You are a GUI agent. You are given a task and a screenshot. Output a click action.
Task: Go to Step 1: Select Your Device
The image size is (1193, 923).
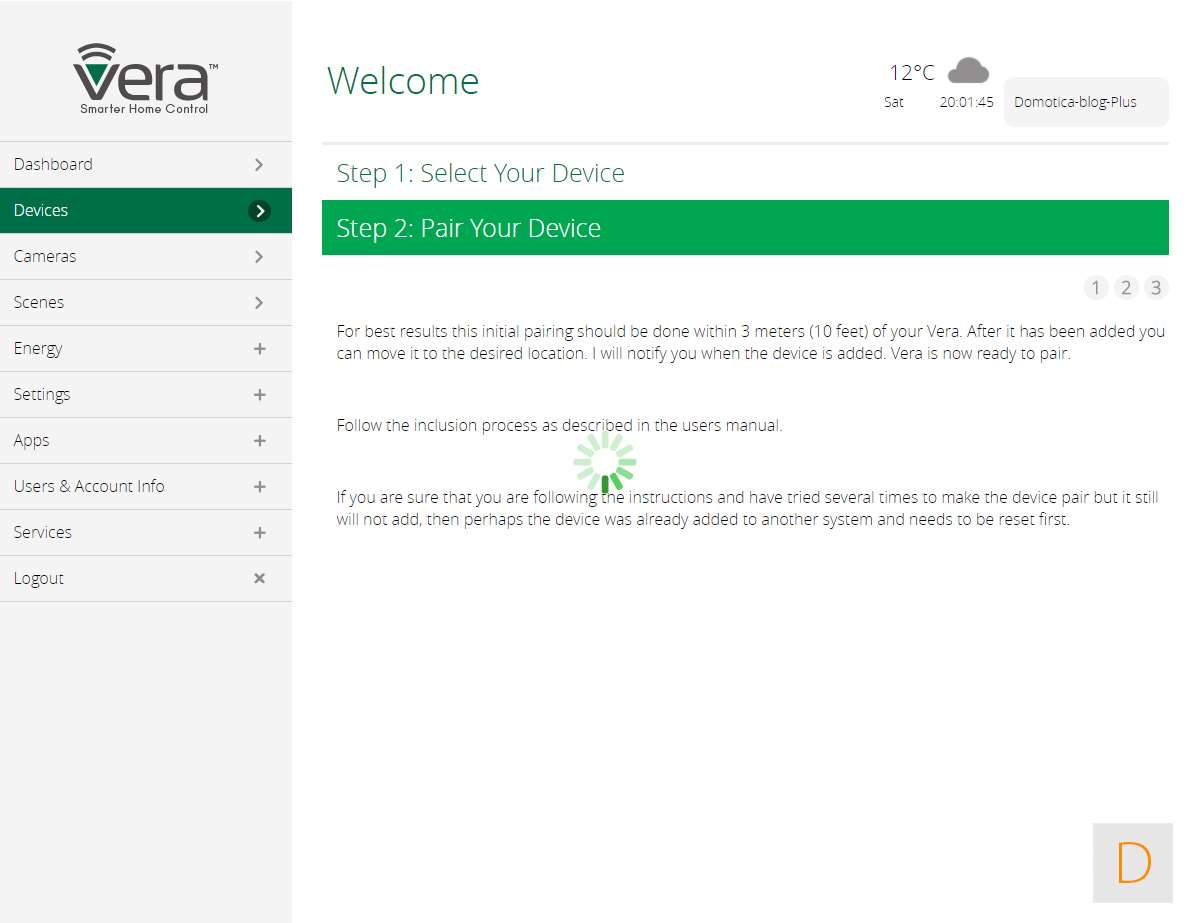point(480,173)
